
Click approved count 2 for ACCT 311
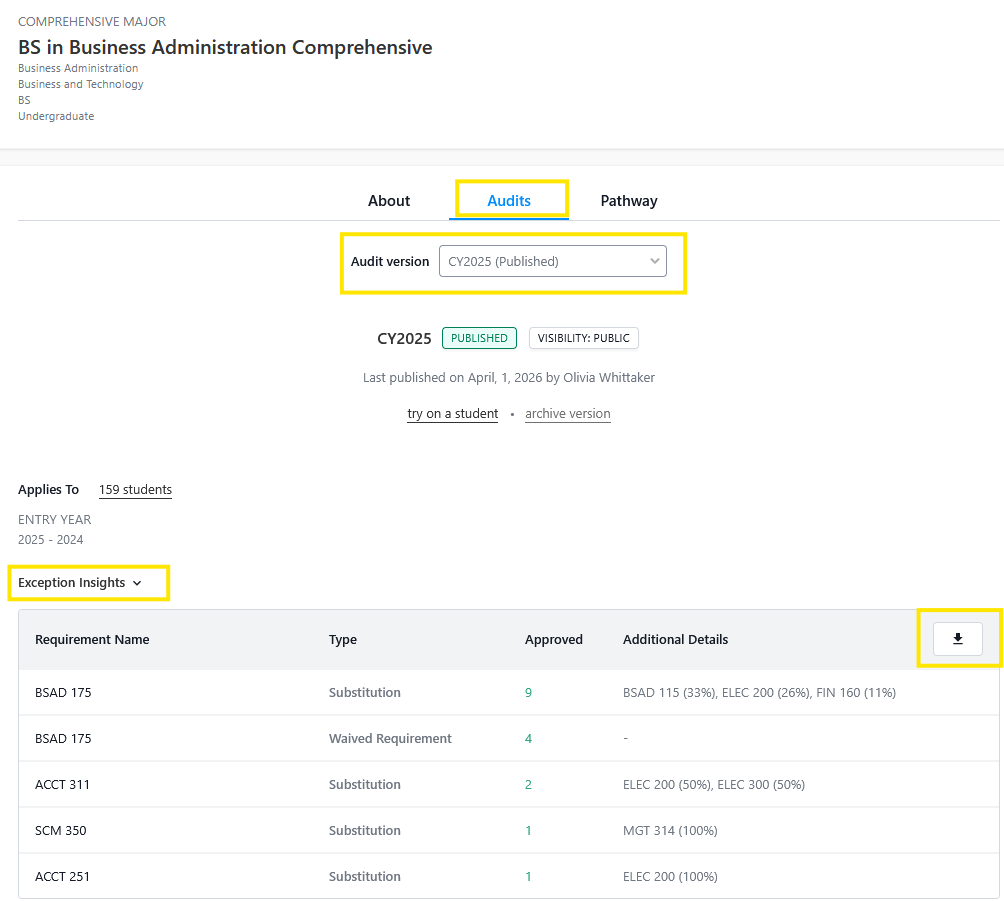pos(528,784)
